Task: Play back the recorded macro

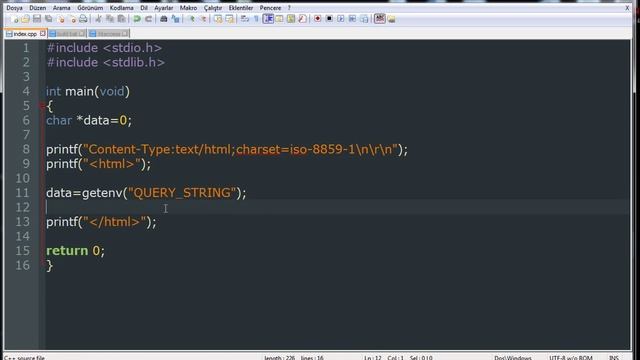Action: [x=340, y=19]
